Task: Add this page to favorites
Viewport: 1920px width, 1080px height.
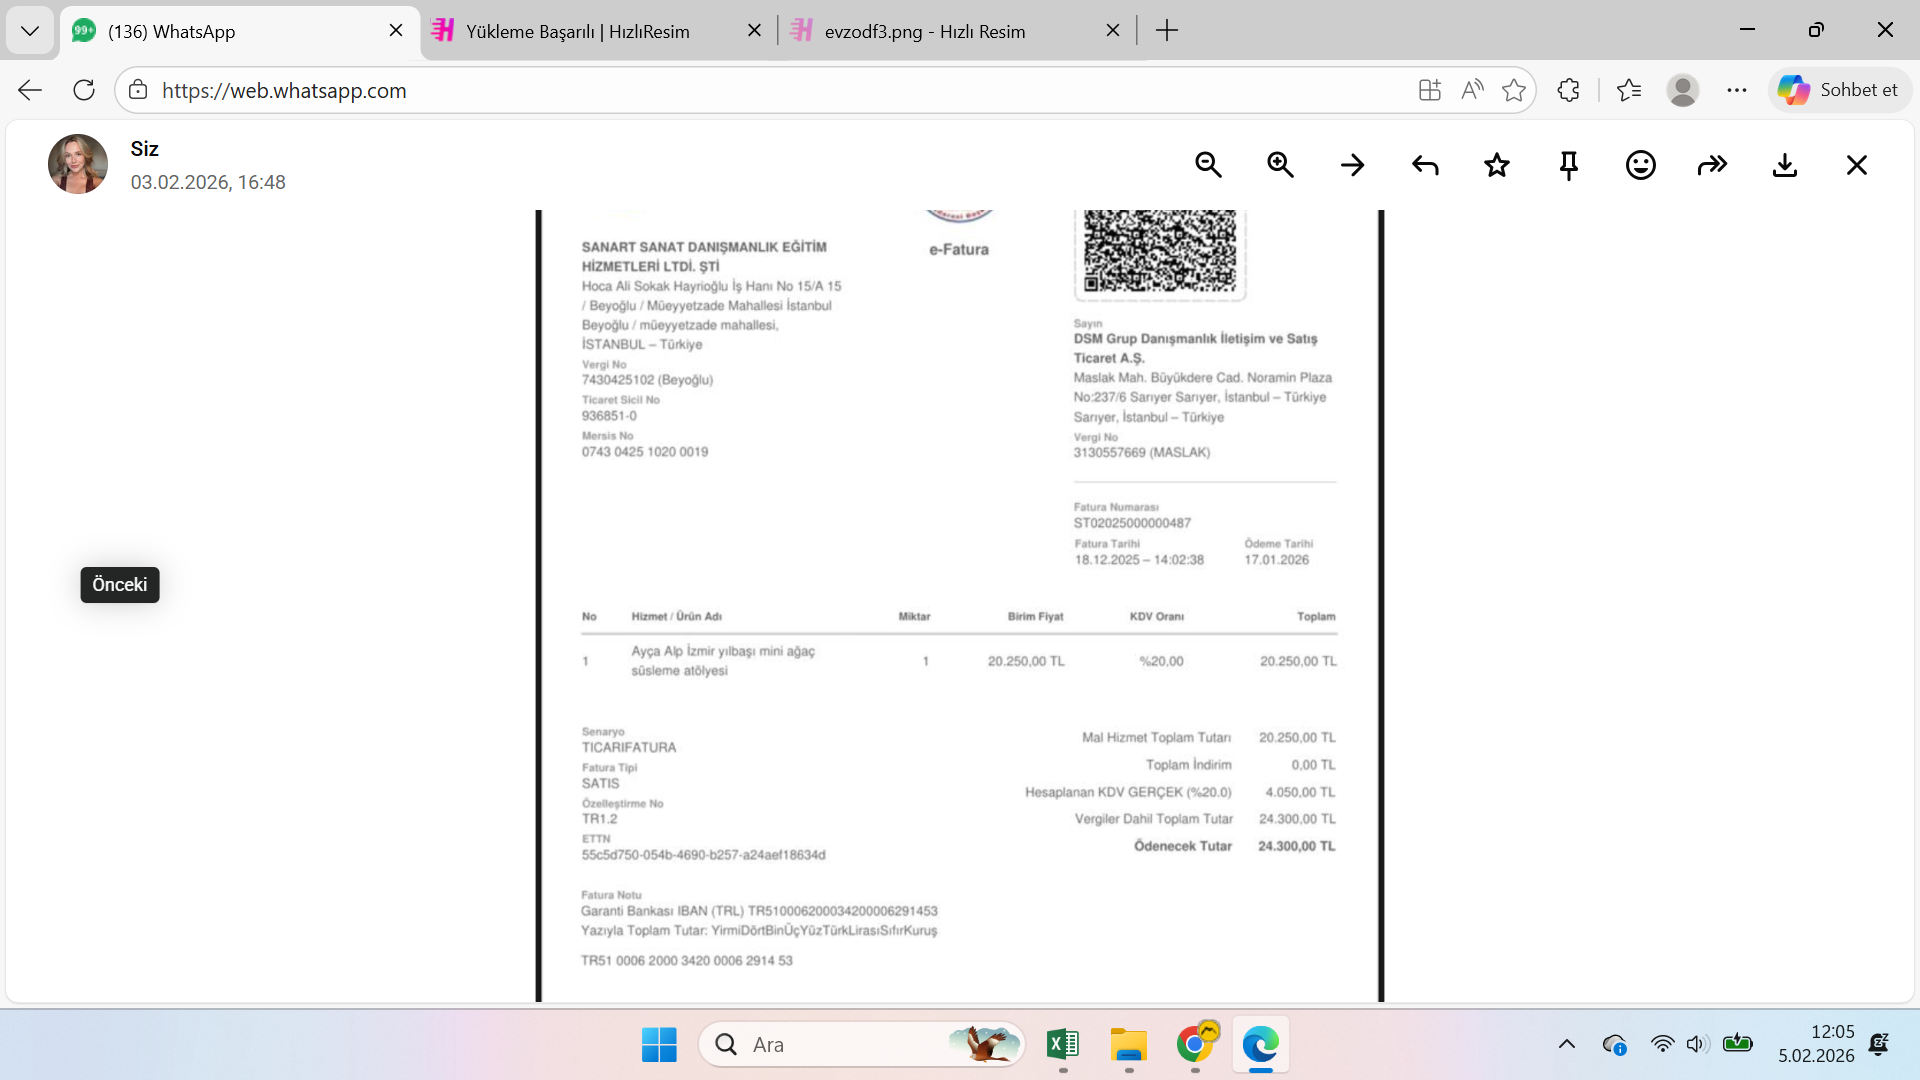Action: [x=1514, y=90]
